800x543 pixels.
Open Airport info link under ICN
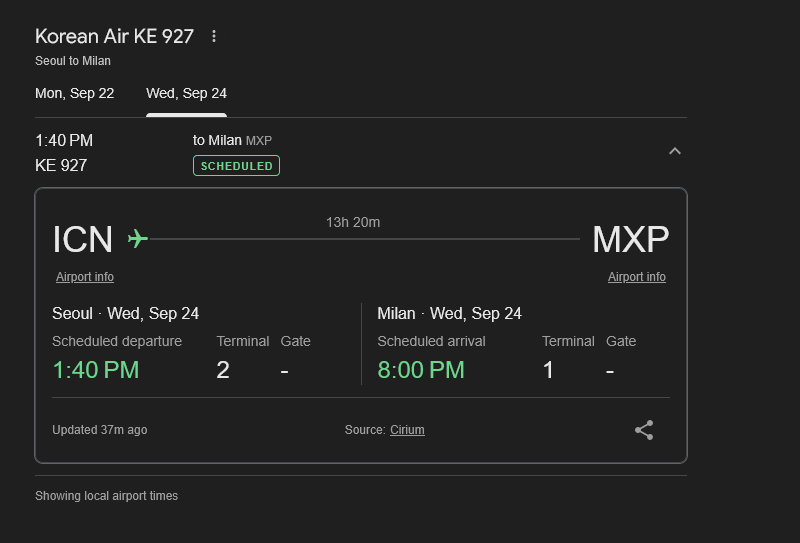click(x=85, y=277)
